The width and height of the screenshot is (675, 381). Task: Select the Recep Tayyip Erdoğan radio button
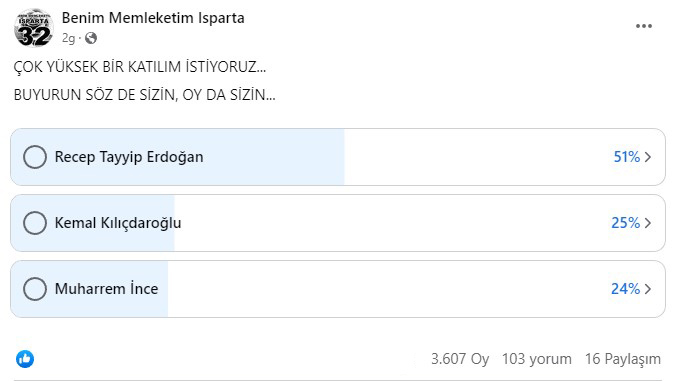tap(35, 157)
